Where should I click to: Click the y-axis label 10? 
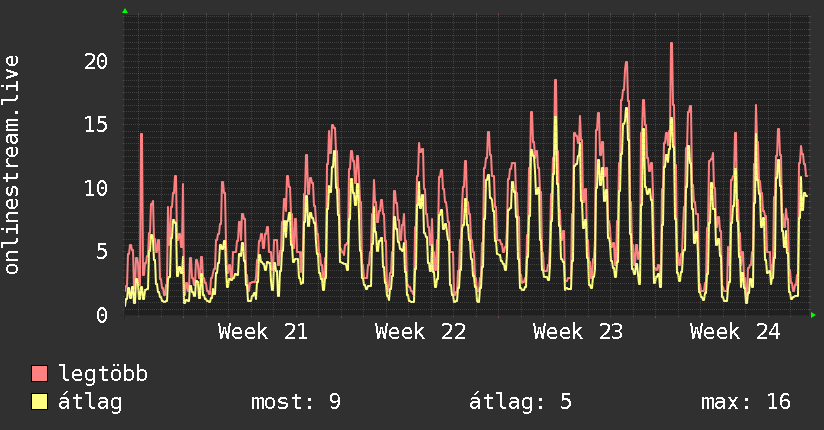[96, 188]
